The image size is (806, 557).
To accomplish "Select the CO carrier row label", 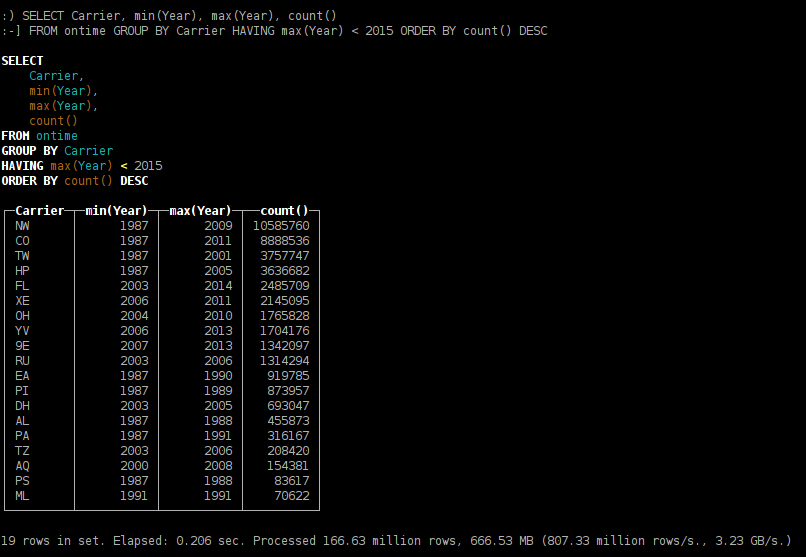I will pos(22,241).
